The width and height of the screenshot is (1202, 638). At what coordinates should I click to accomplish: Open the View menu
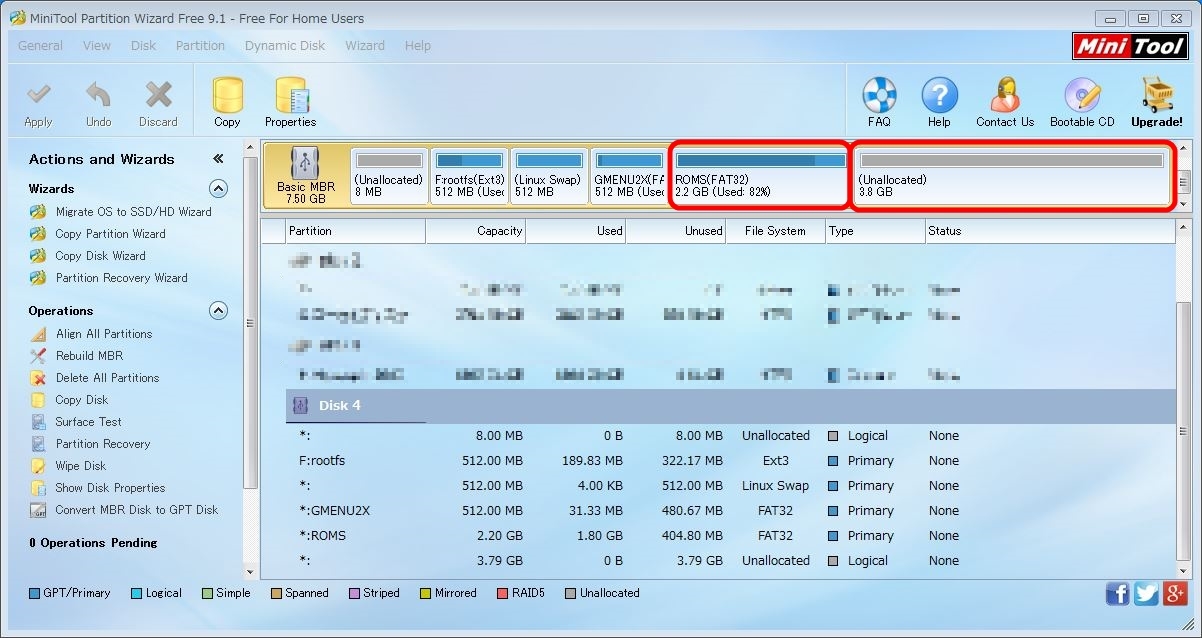[x=97, y=45]
